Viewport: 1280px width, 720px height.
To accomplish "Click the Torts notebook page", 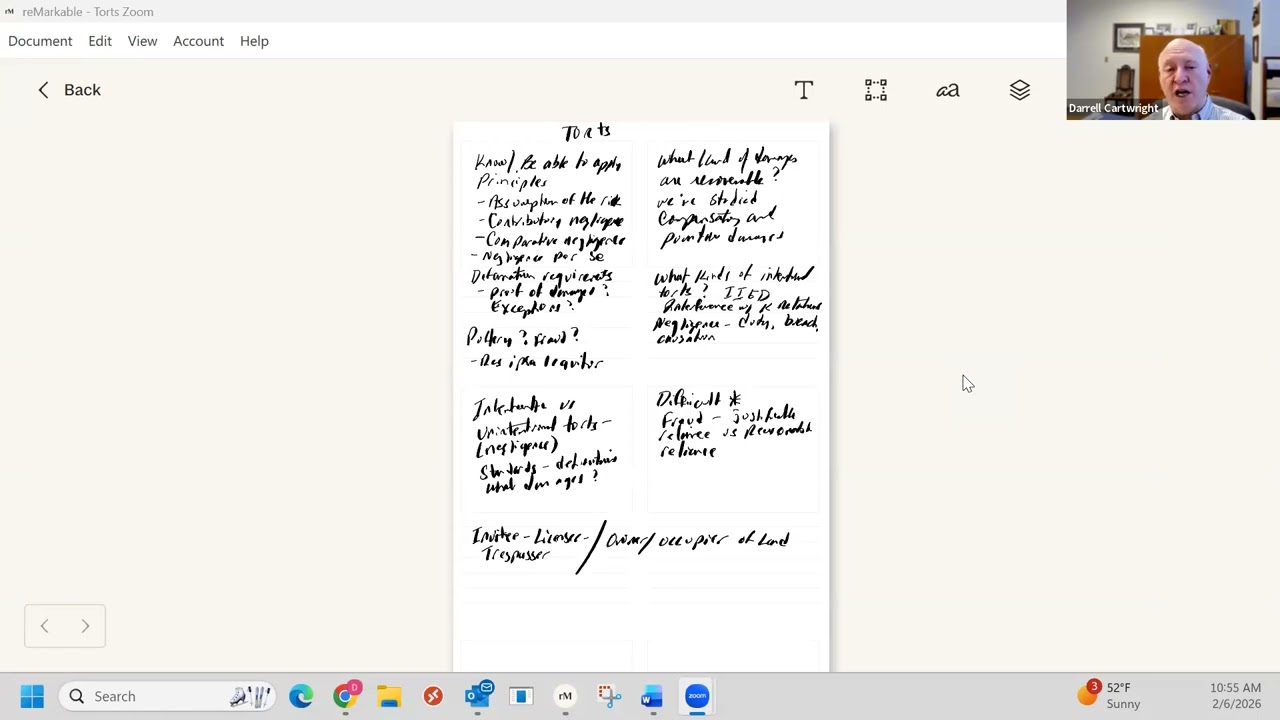I will pos(641,397).
